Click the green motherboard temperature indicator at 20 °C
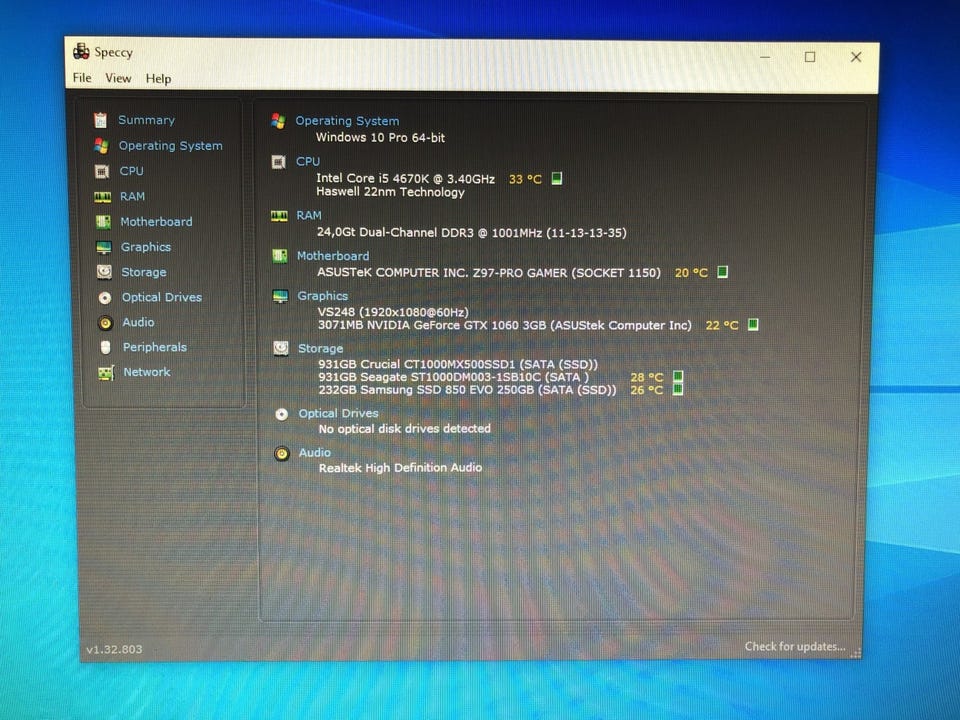Screen dimensions: 960x720 pos(722,271)
